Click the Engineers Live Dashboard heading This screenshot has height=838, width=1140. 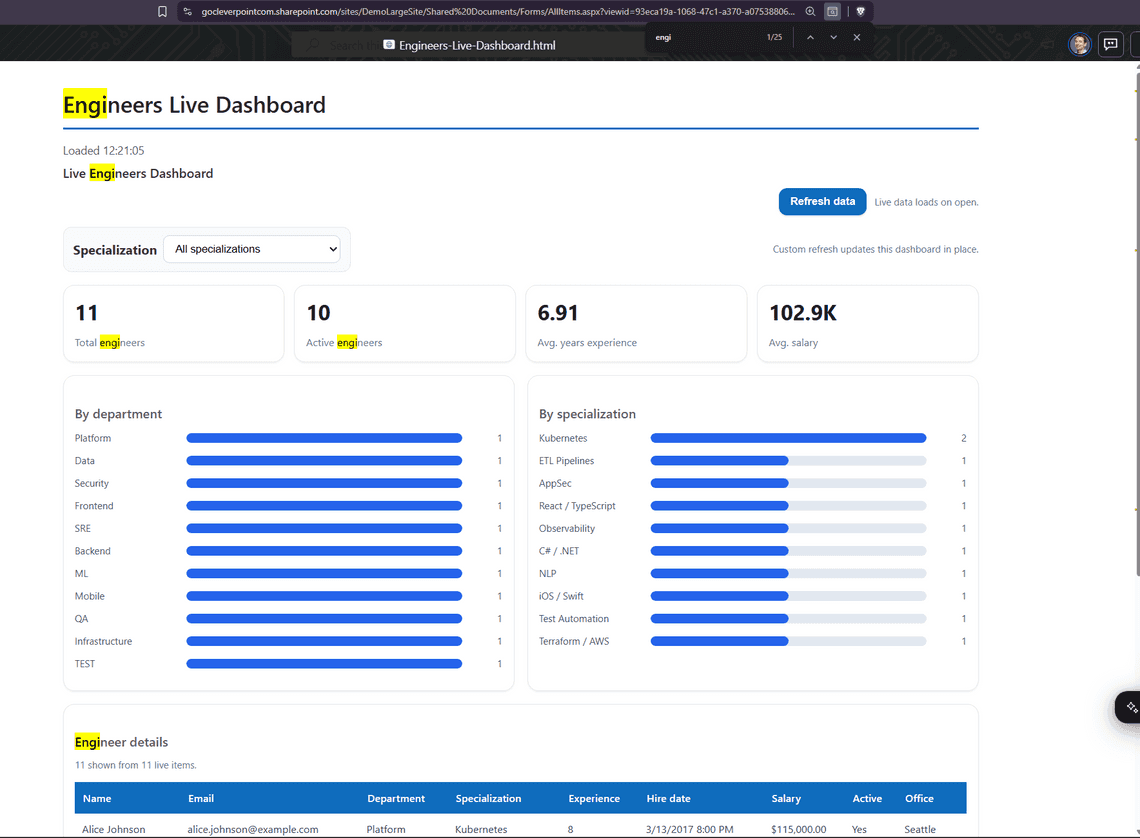coord(194,105)
